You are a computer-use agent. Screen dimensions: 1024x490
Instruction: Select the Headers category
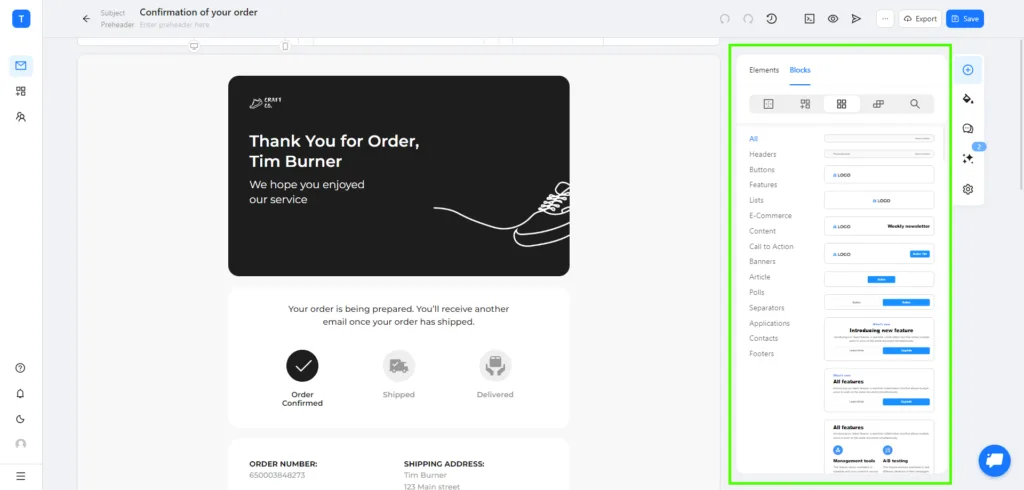763,154
